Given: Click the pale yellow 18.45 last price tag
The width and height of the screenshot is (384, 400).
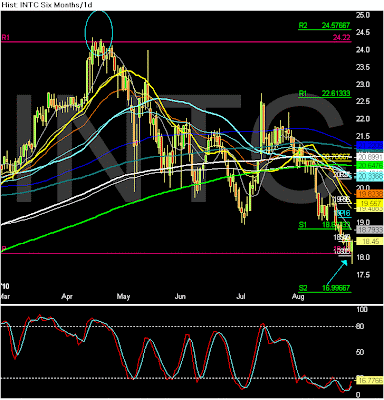Looking at the screenshot, I should [370, 241].
